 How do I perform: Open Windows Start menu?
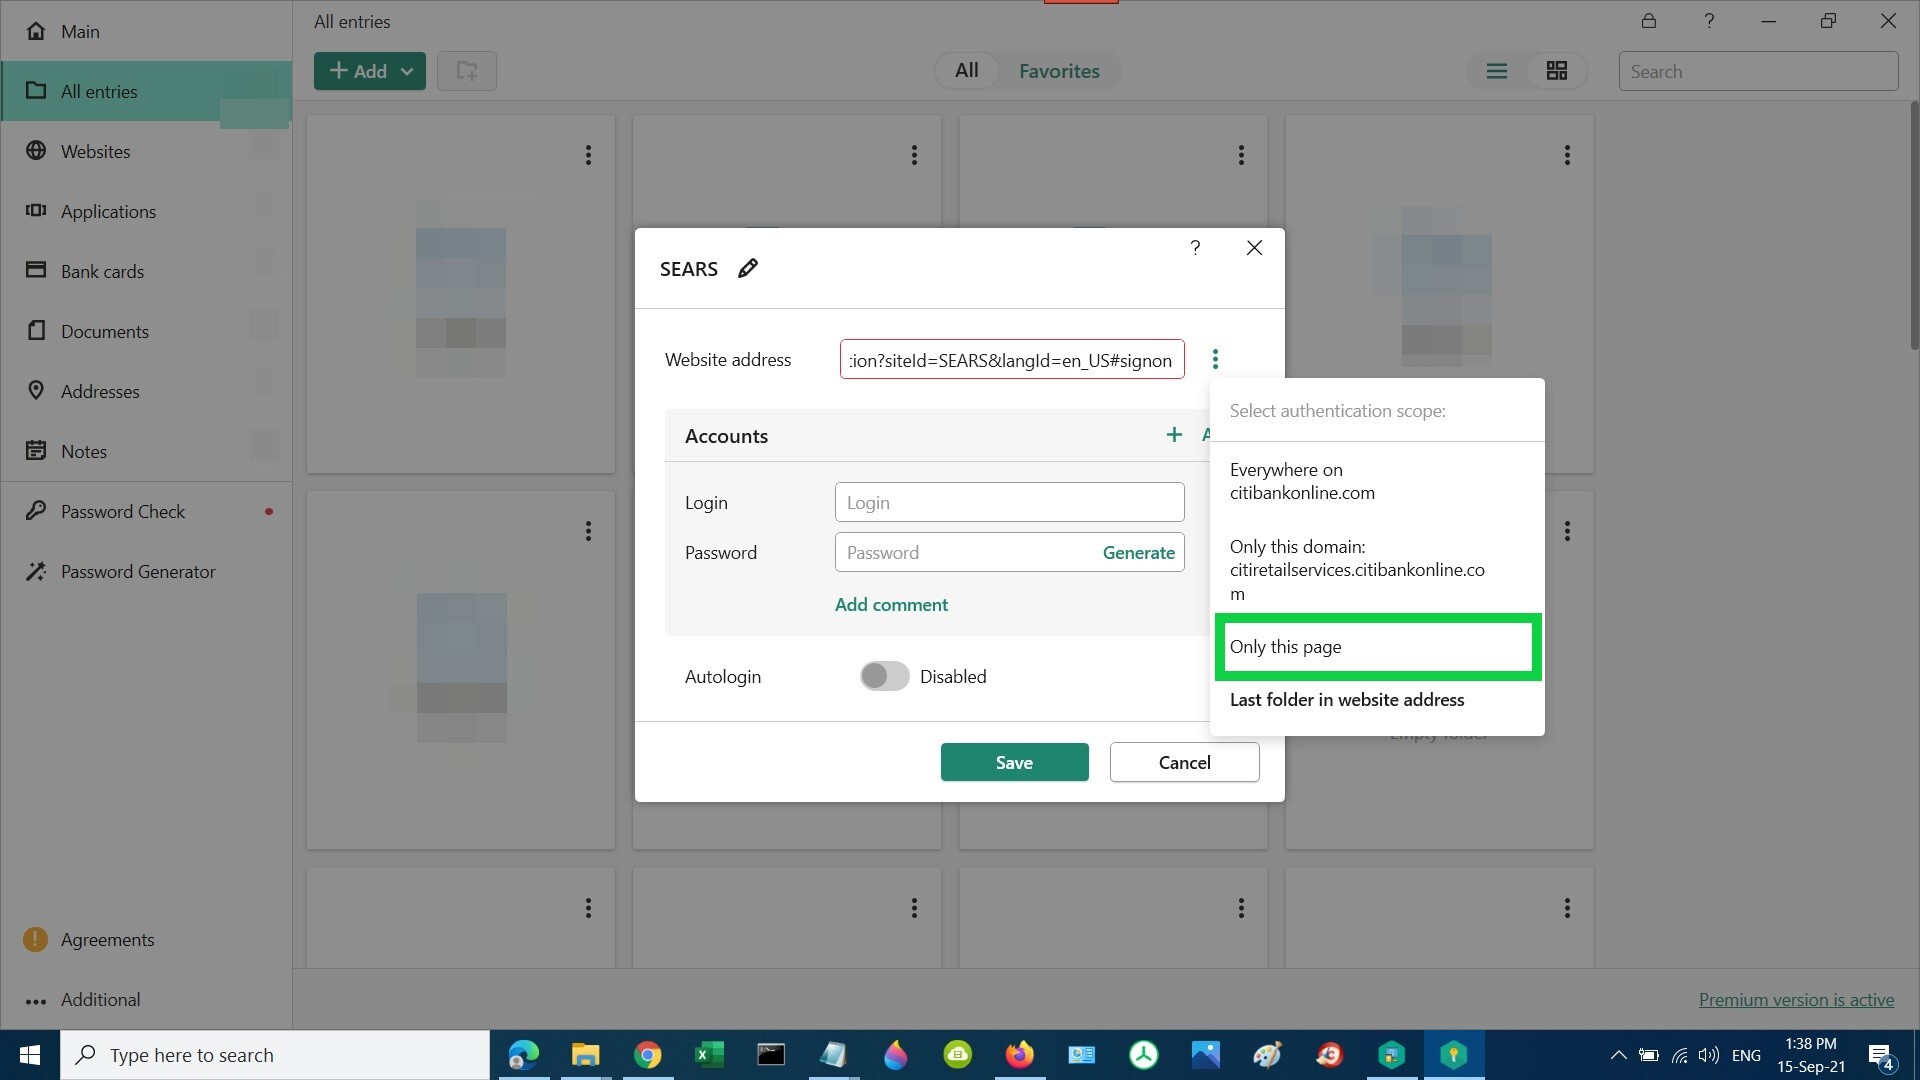(x=30, y=1055)
